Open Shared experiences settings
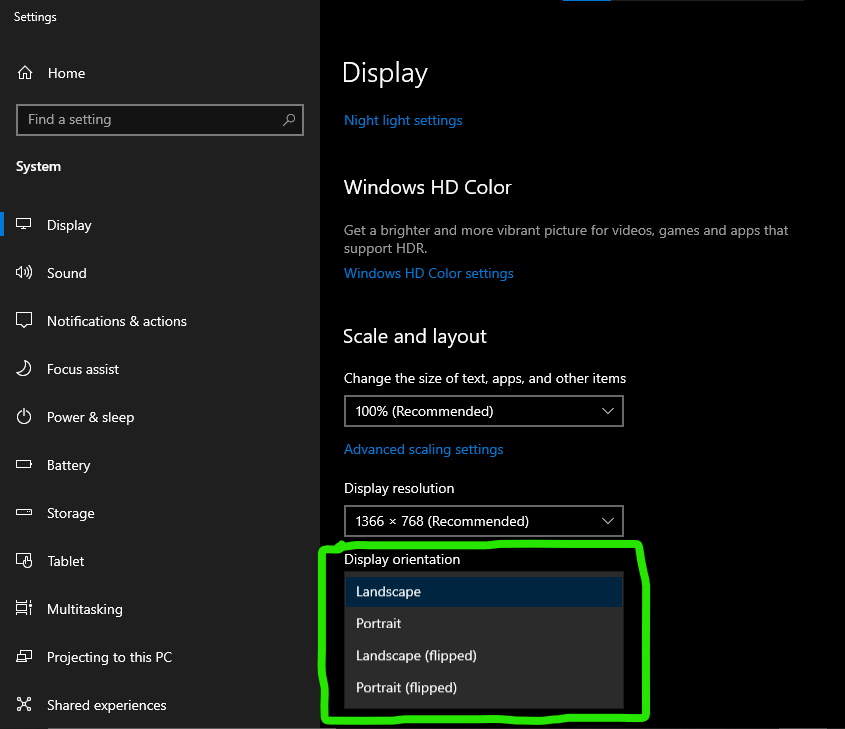The image size is (845, 729). click(22, 705)
